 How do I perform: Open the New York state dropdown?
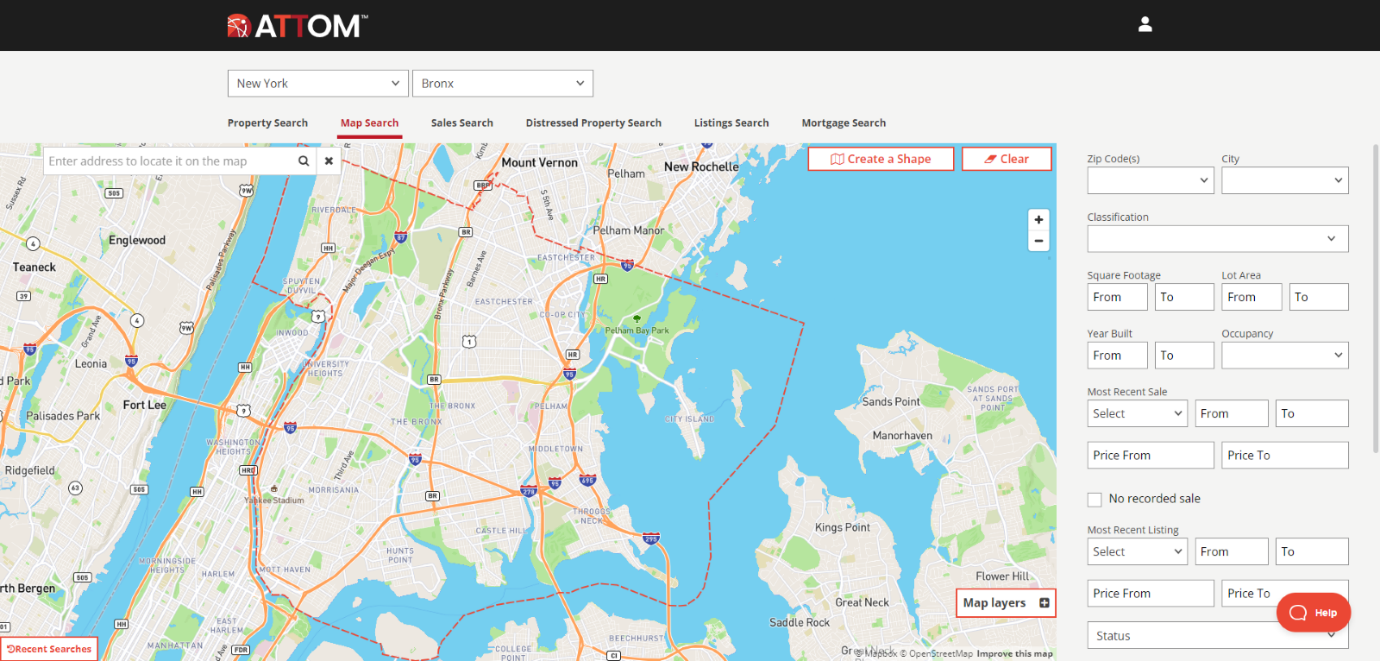(x=318, y=84)
